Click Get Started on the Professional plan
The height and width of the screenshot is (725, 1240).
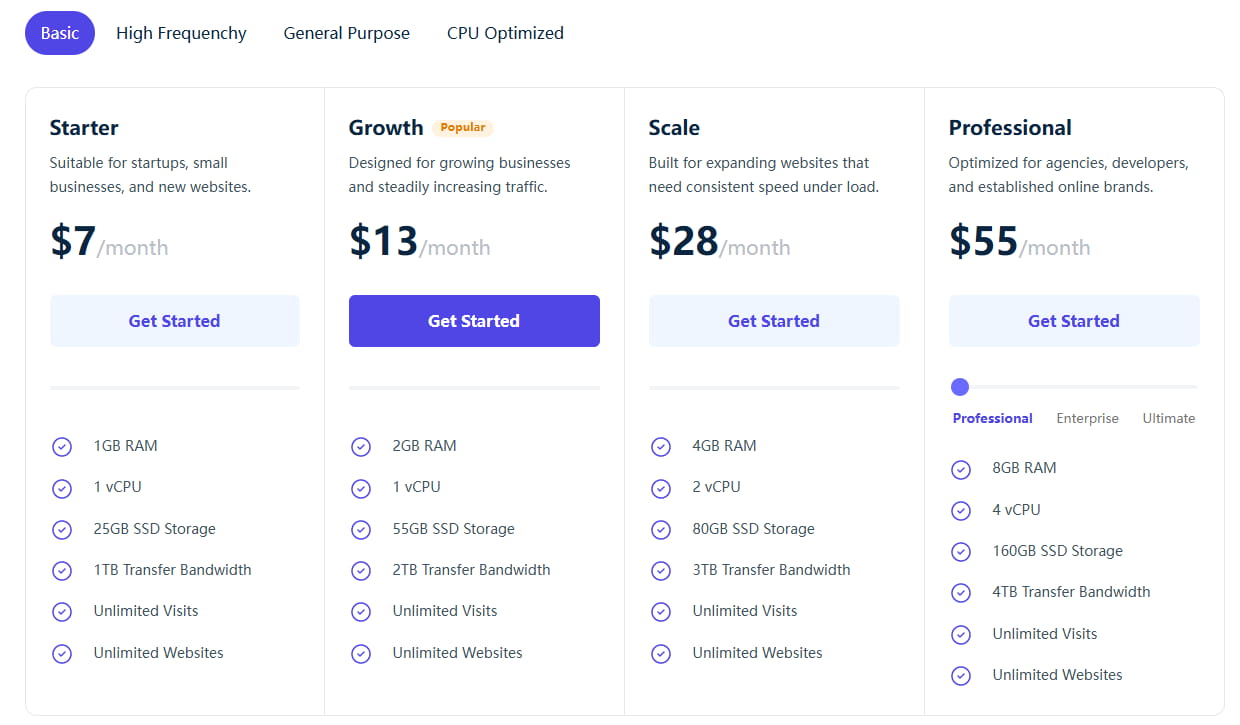coord(1074,321)
